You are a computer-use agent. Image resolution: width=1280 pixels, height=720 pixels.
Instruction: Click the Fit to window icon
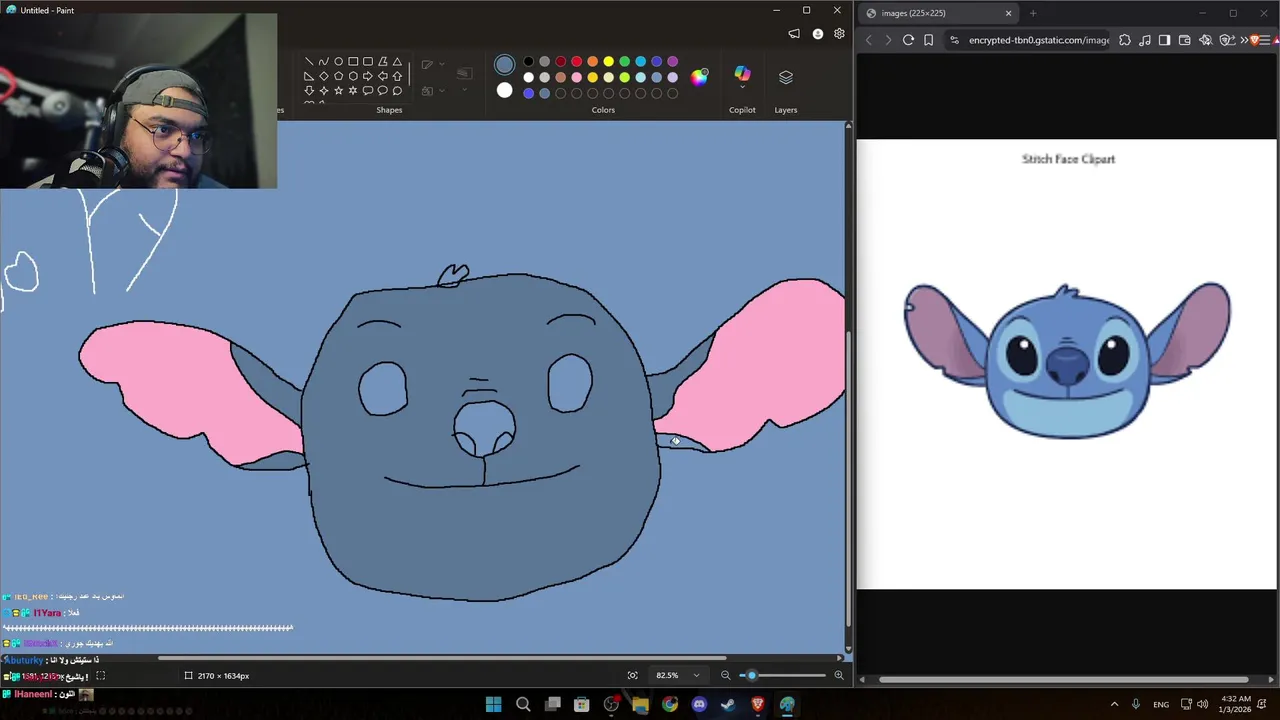[x=632, y=675]
